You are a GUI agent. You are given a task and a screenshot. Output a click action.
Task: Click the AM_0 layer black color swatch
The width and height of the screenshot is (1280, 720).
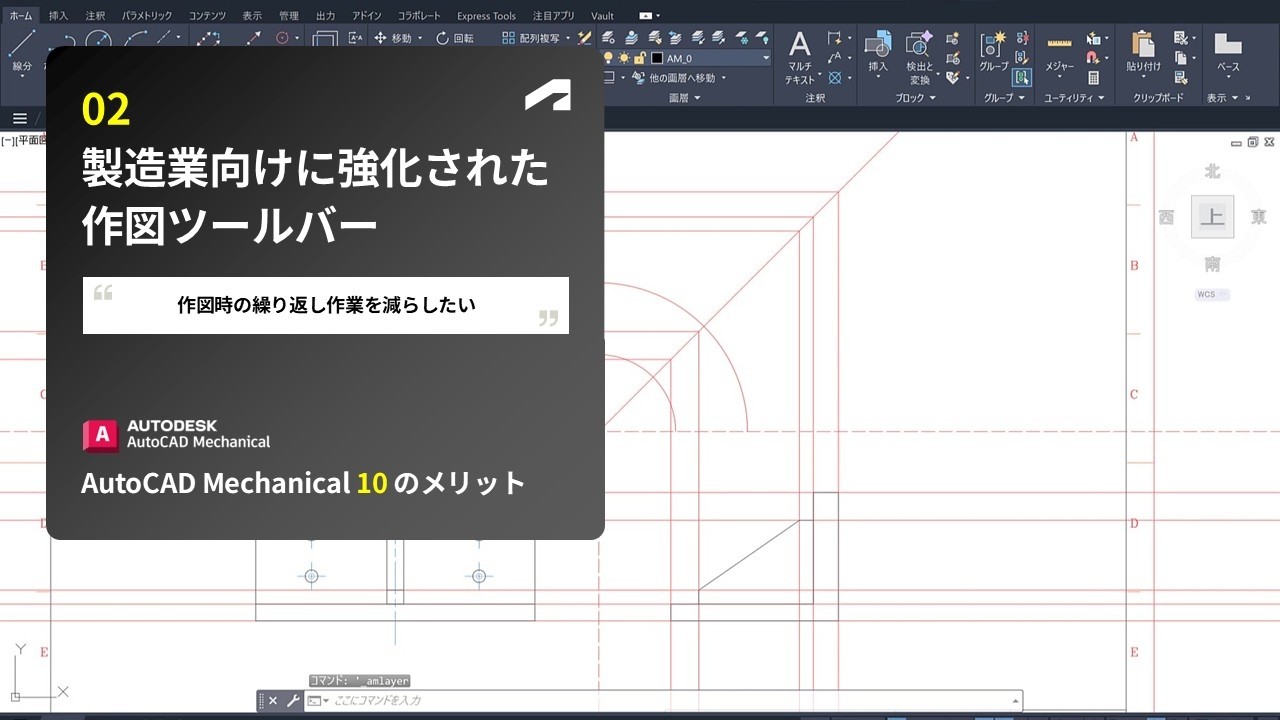[x=657, y=58]
